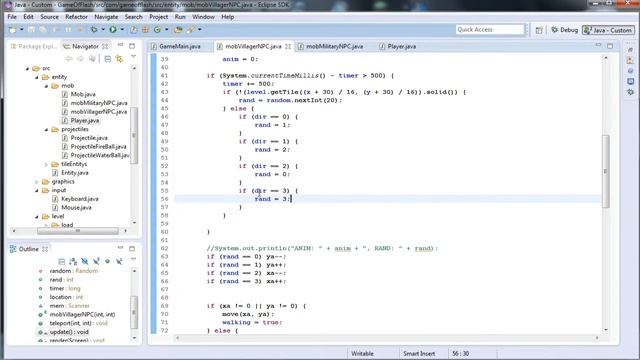Open the New Java Class dropdown arrow
Viewport: 640px width, 360px height.
pos(167,30)
